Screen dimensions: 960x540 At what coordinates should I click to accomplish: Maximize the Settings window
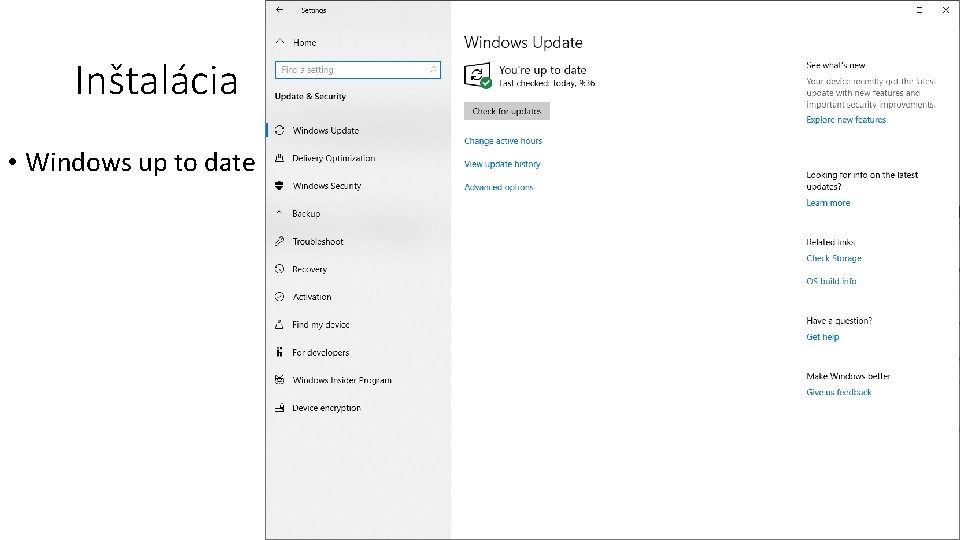tap(920, 10)
